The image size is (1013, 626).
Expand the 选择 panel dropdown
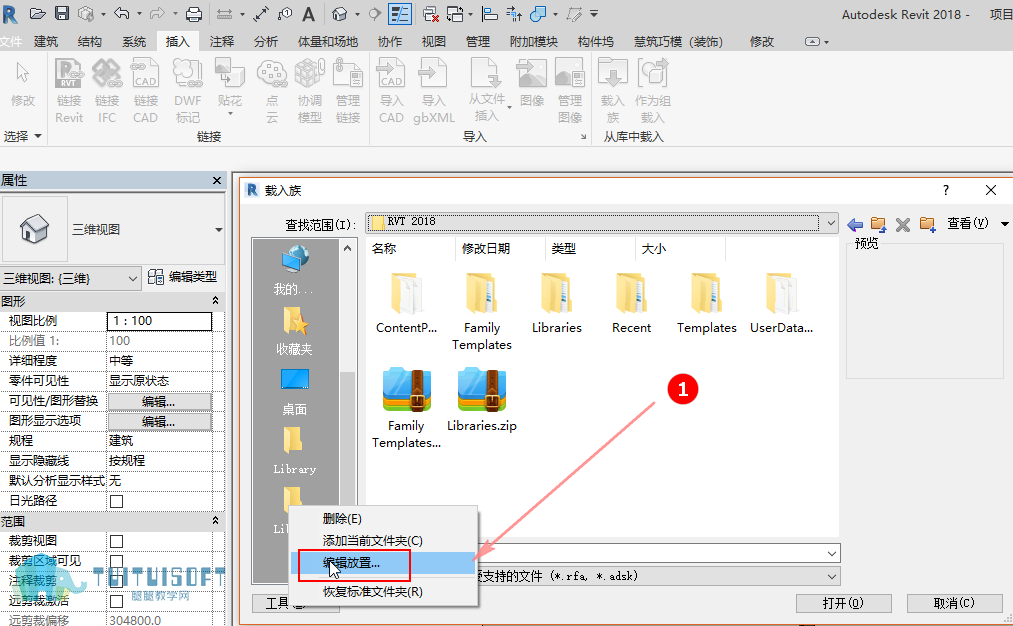(23, 136)
